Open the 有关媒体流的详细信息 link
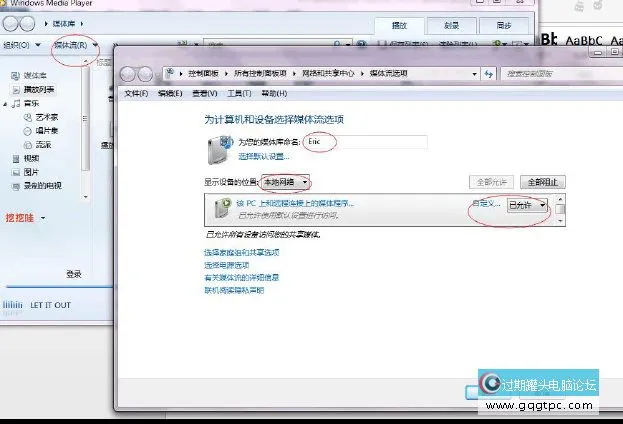 coord(242,277)
